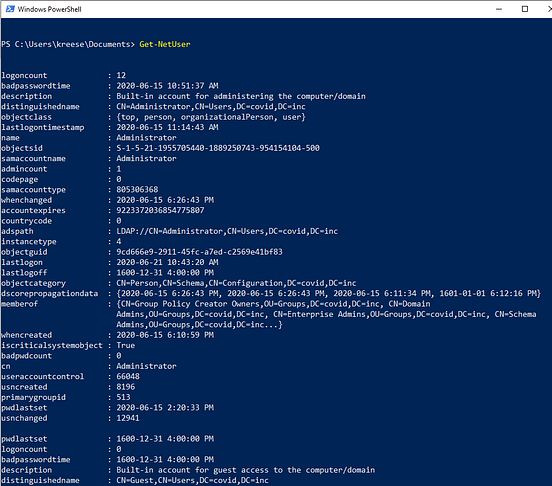Click the Windows PowerShell title text
The height and width of the screenshot is (486, 552).
(x=49, y=10)
